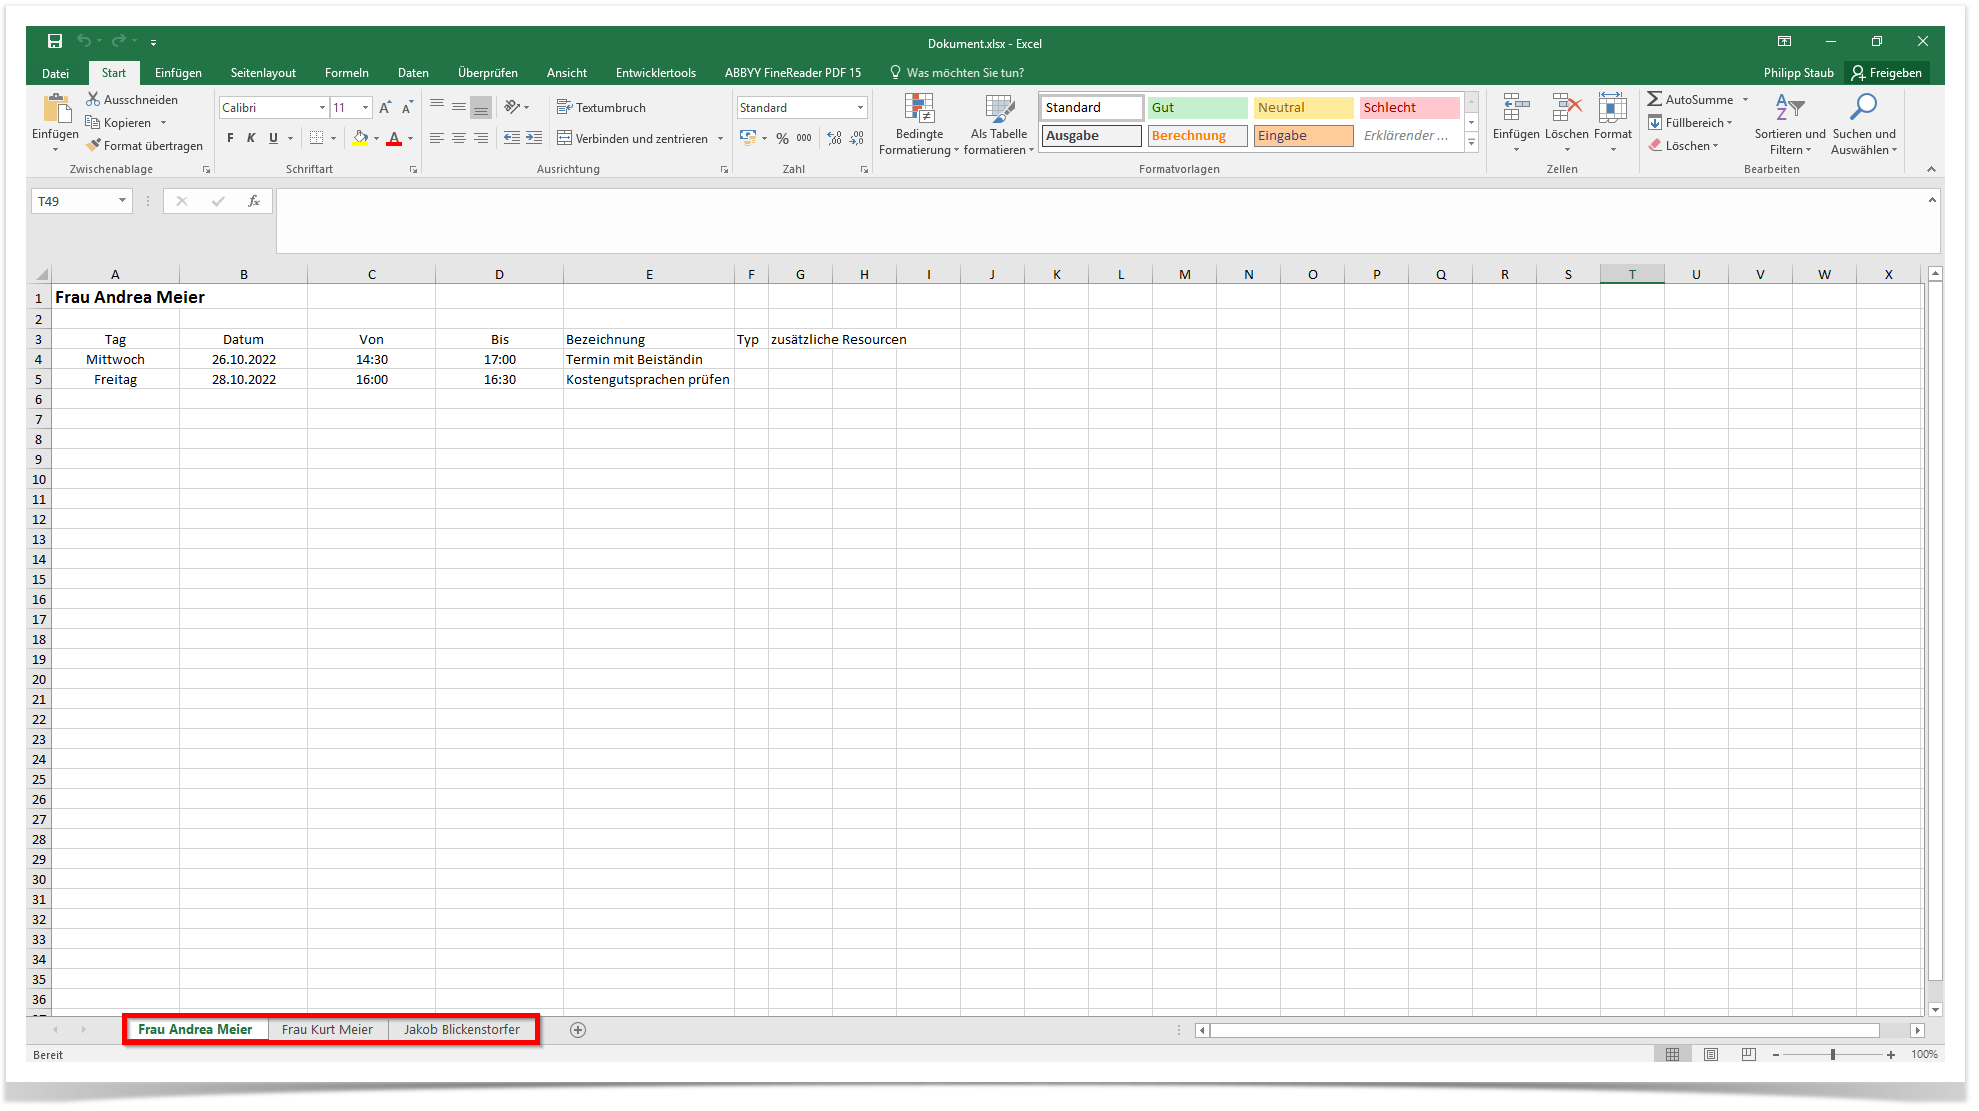Toggle bold formatting (F)
The image size is (1979, 1111).
(230, 138)
